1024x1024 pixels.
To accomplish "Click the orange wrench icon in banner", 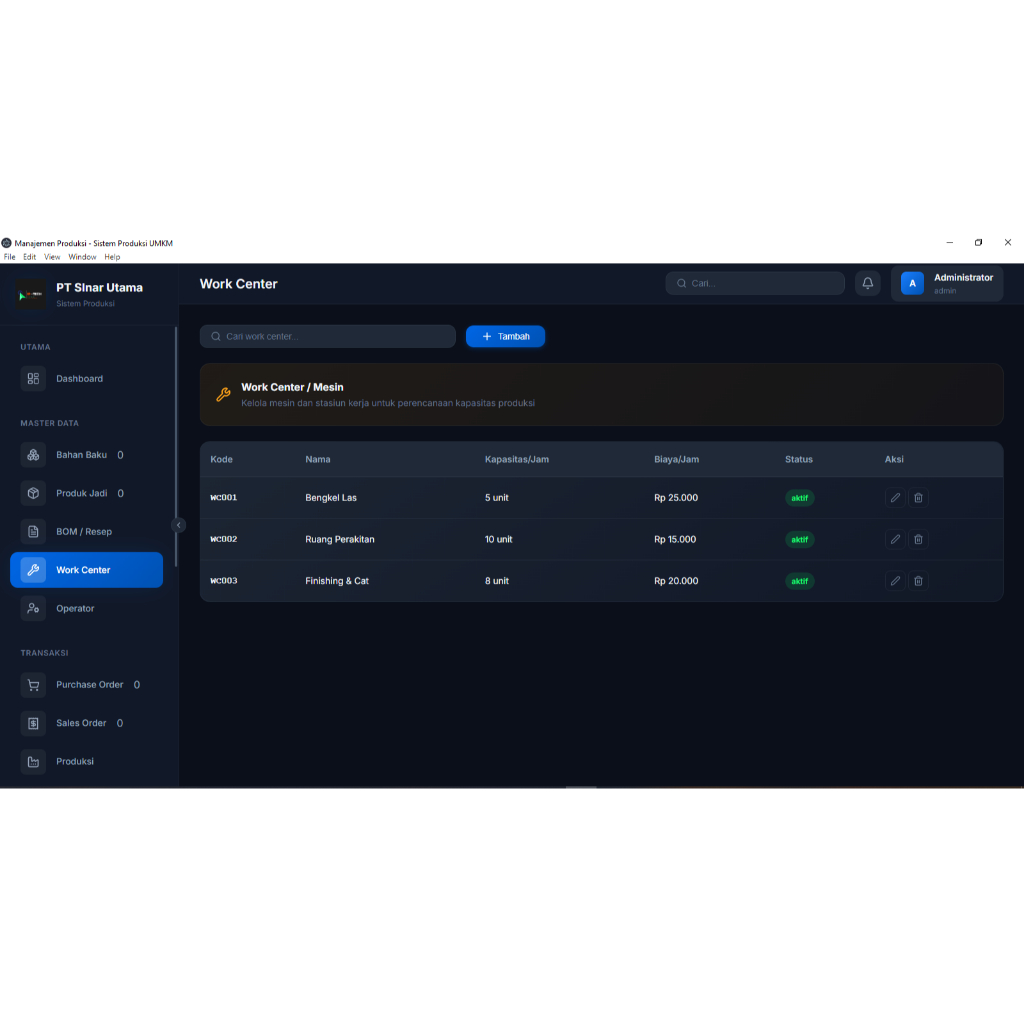I will pyautogui.click(x=223, y=394).
